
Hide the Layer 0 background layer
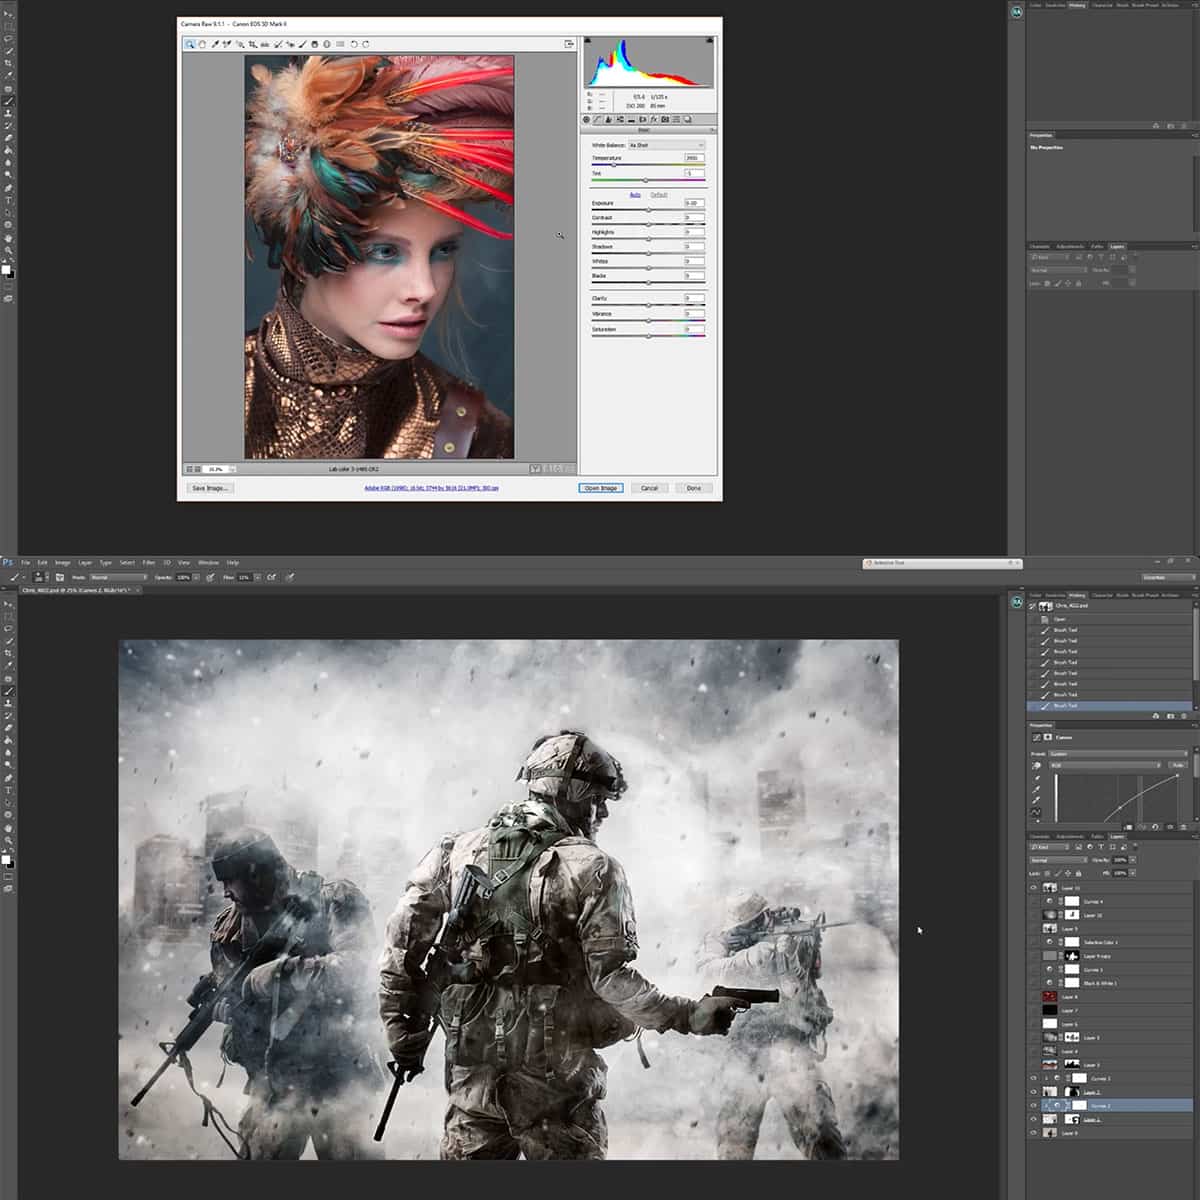point(1034,1133)
